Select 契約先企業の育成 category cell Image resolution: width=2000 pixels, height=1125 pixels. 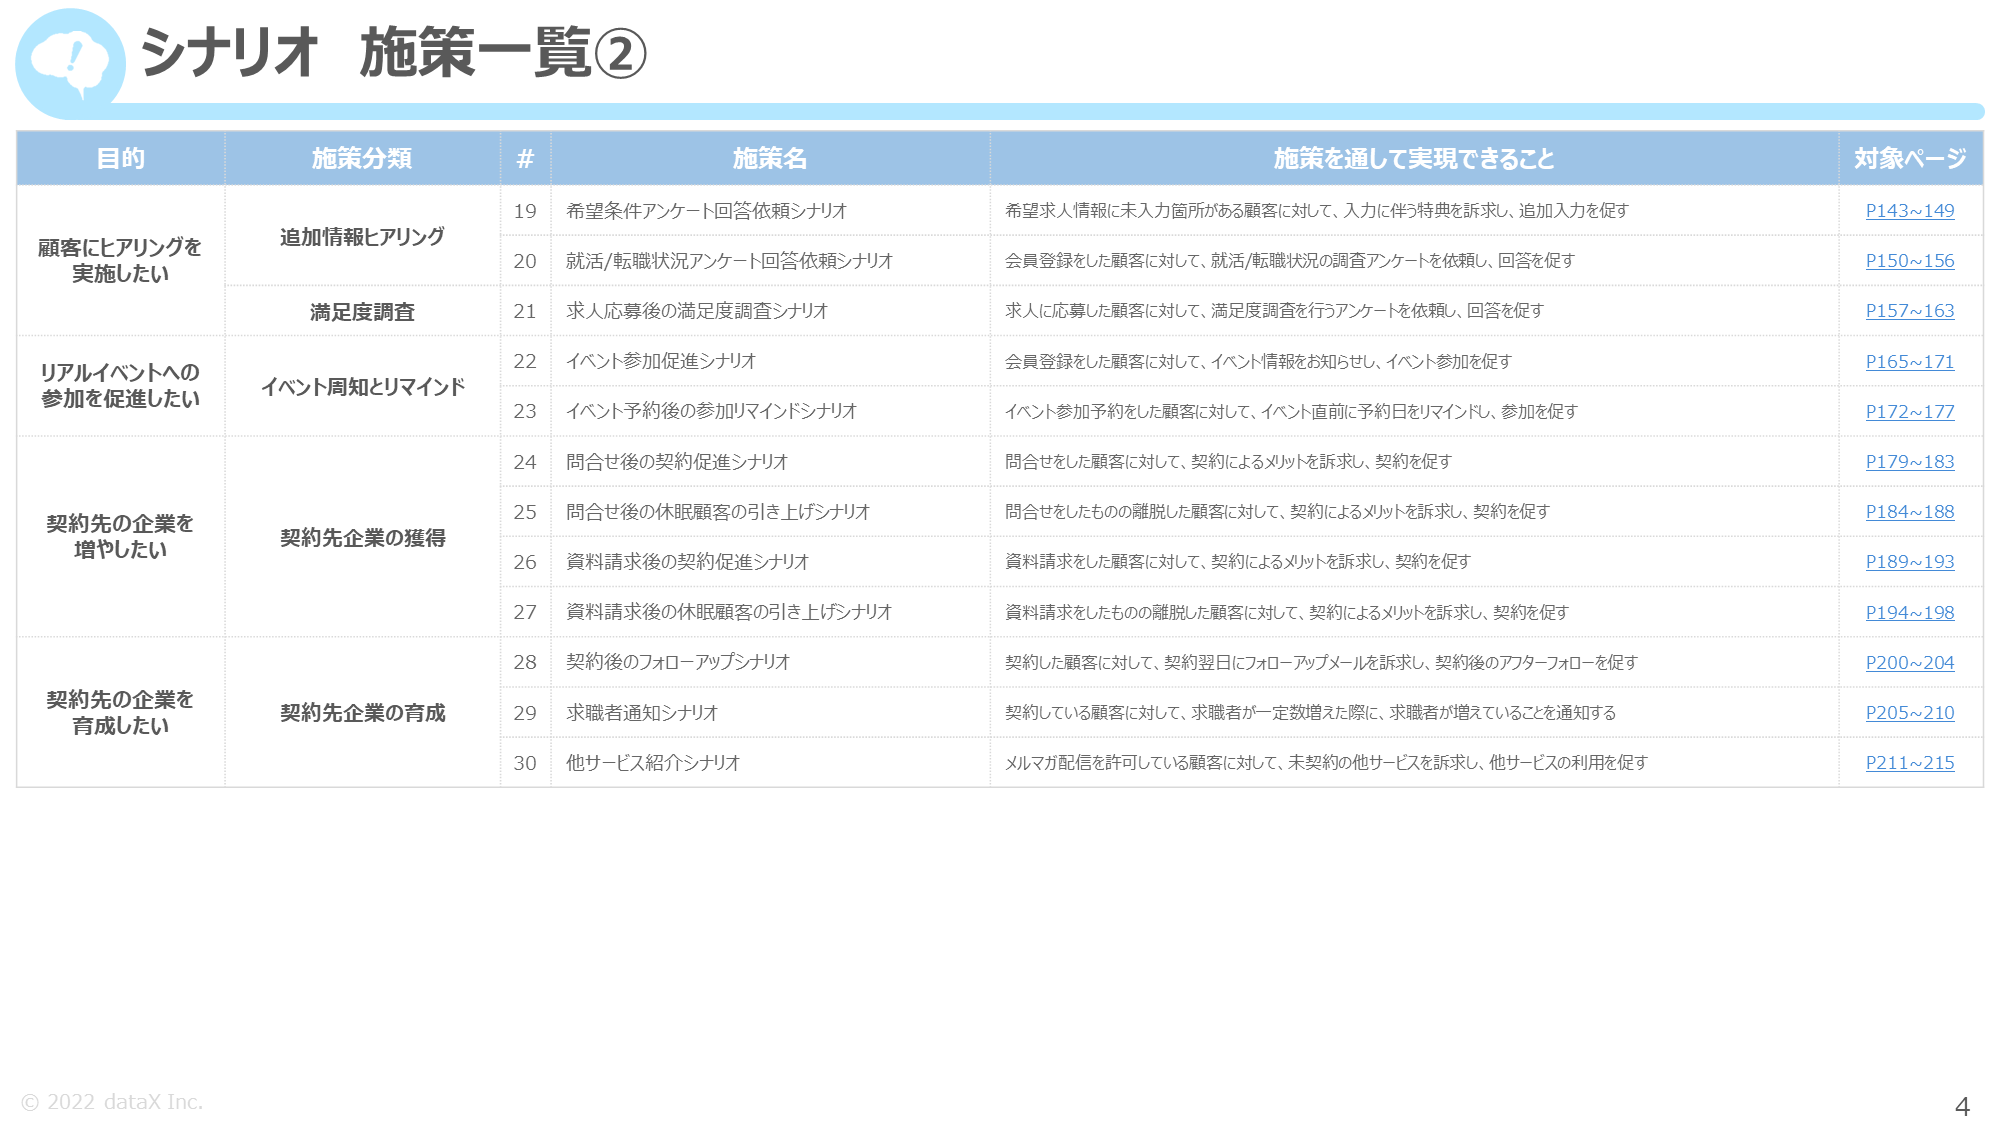click(x=362, y=712)
